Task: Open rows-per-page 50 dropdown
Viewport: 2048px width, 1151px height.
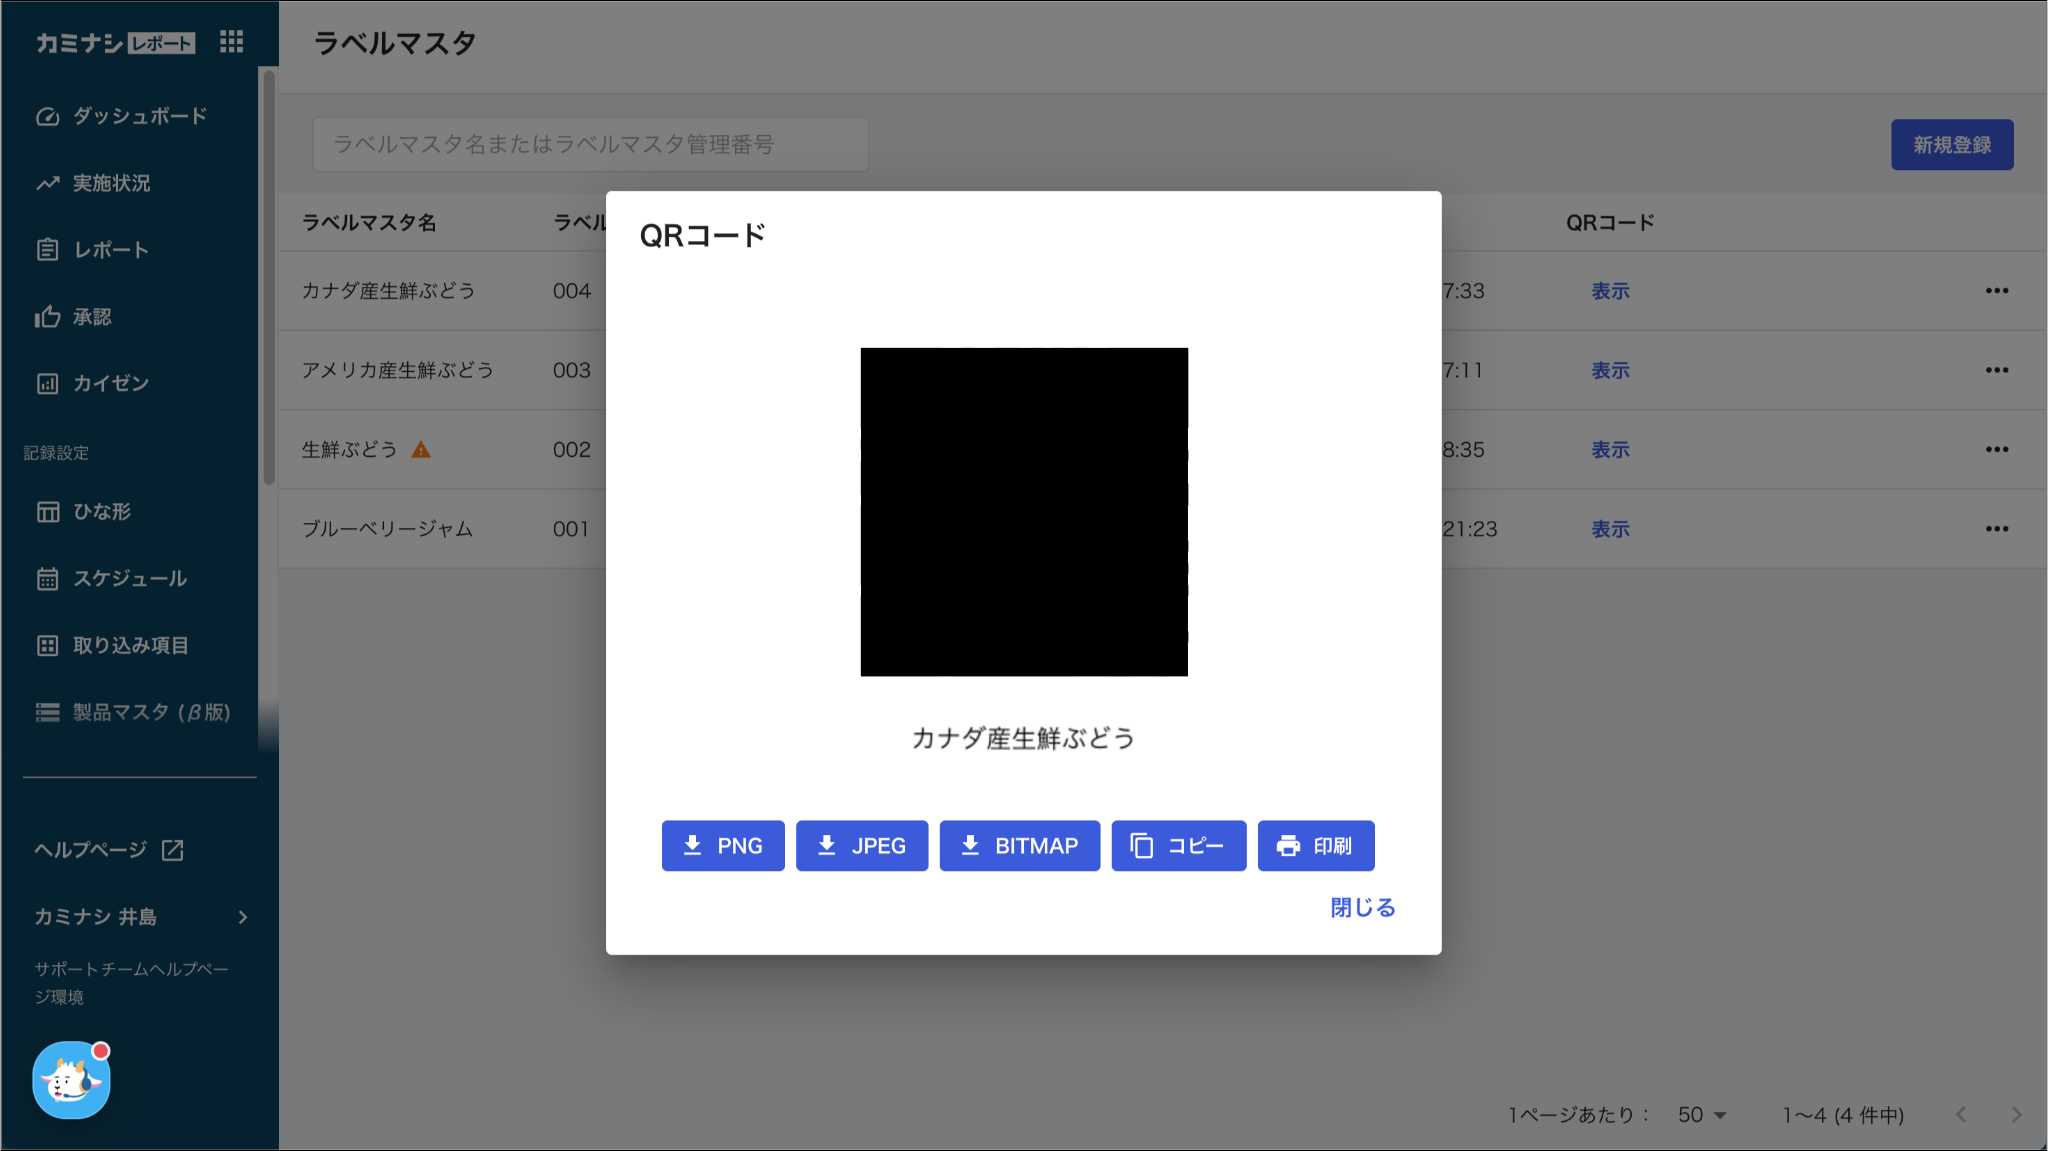Action: 1702,1115
